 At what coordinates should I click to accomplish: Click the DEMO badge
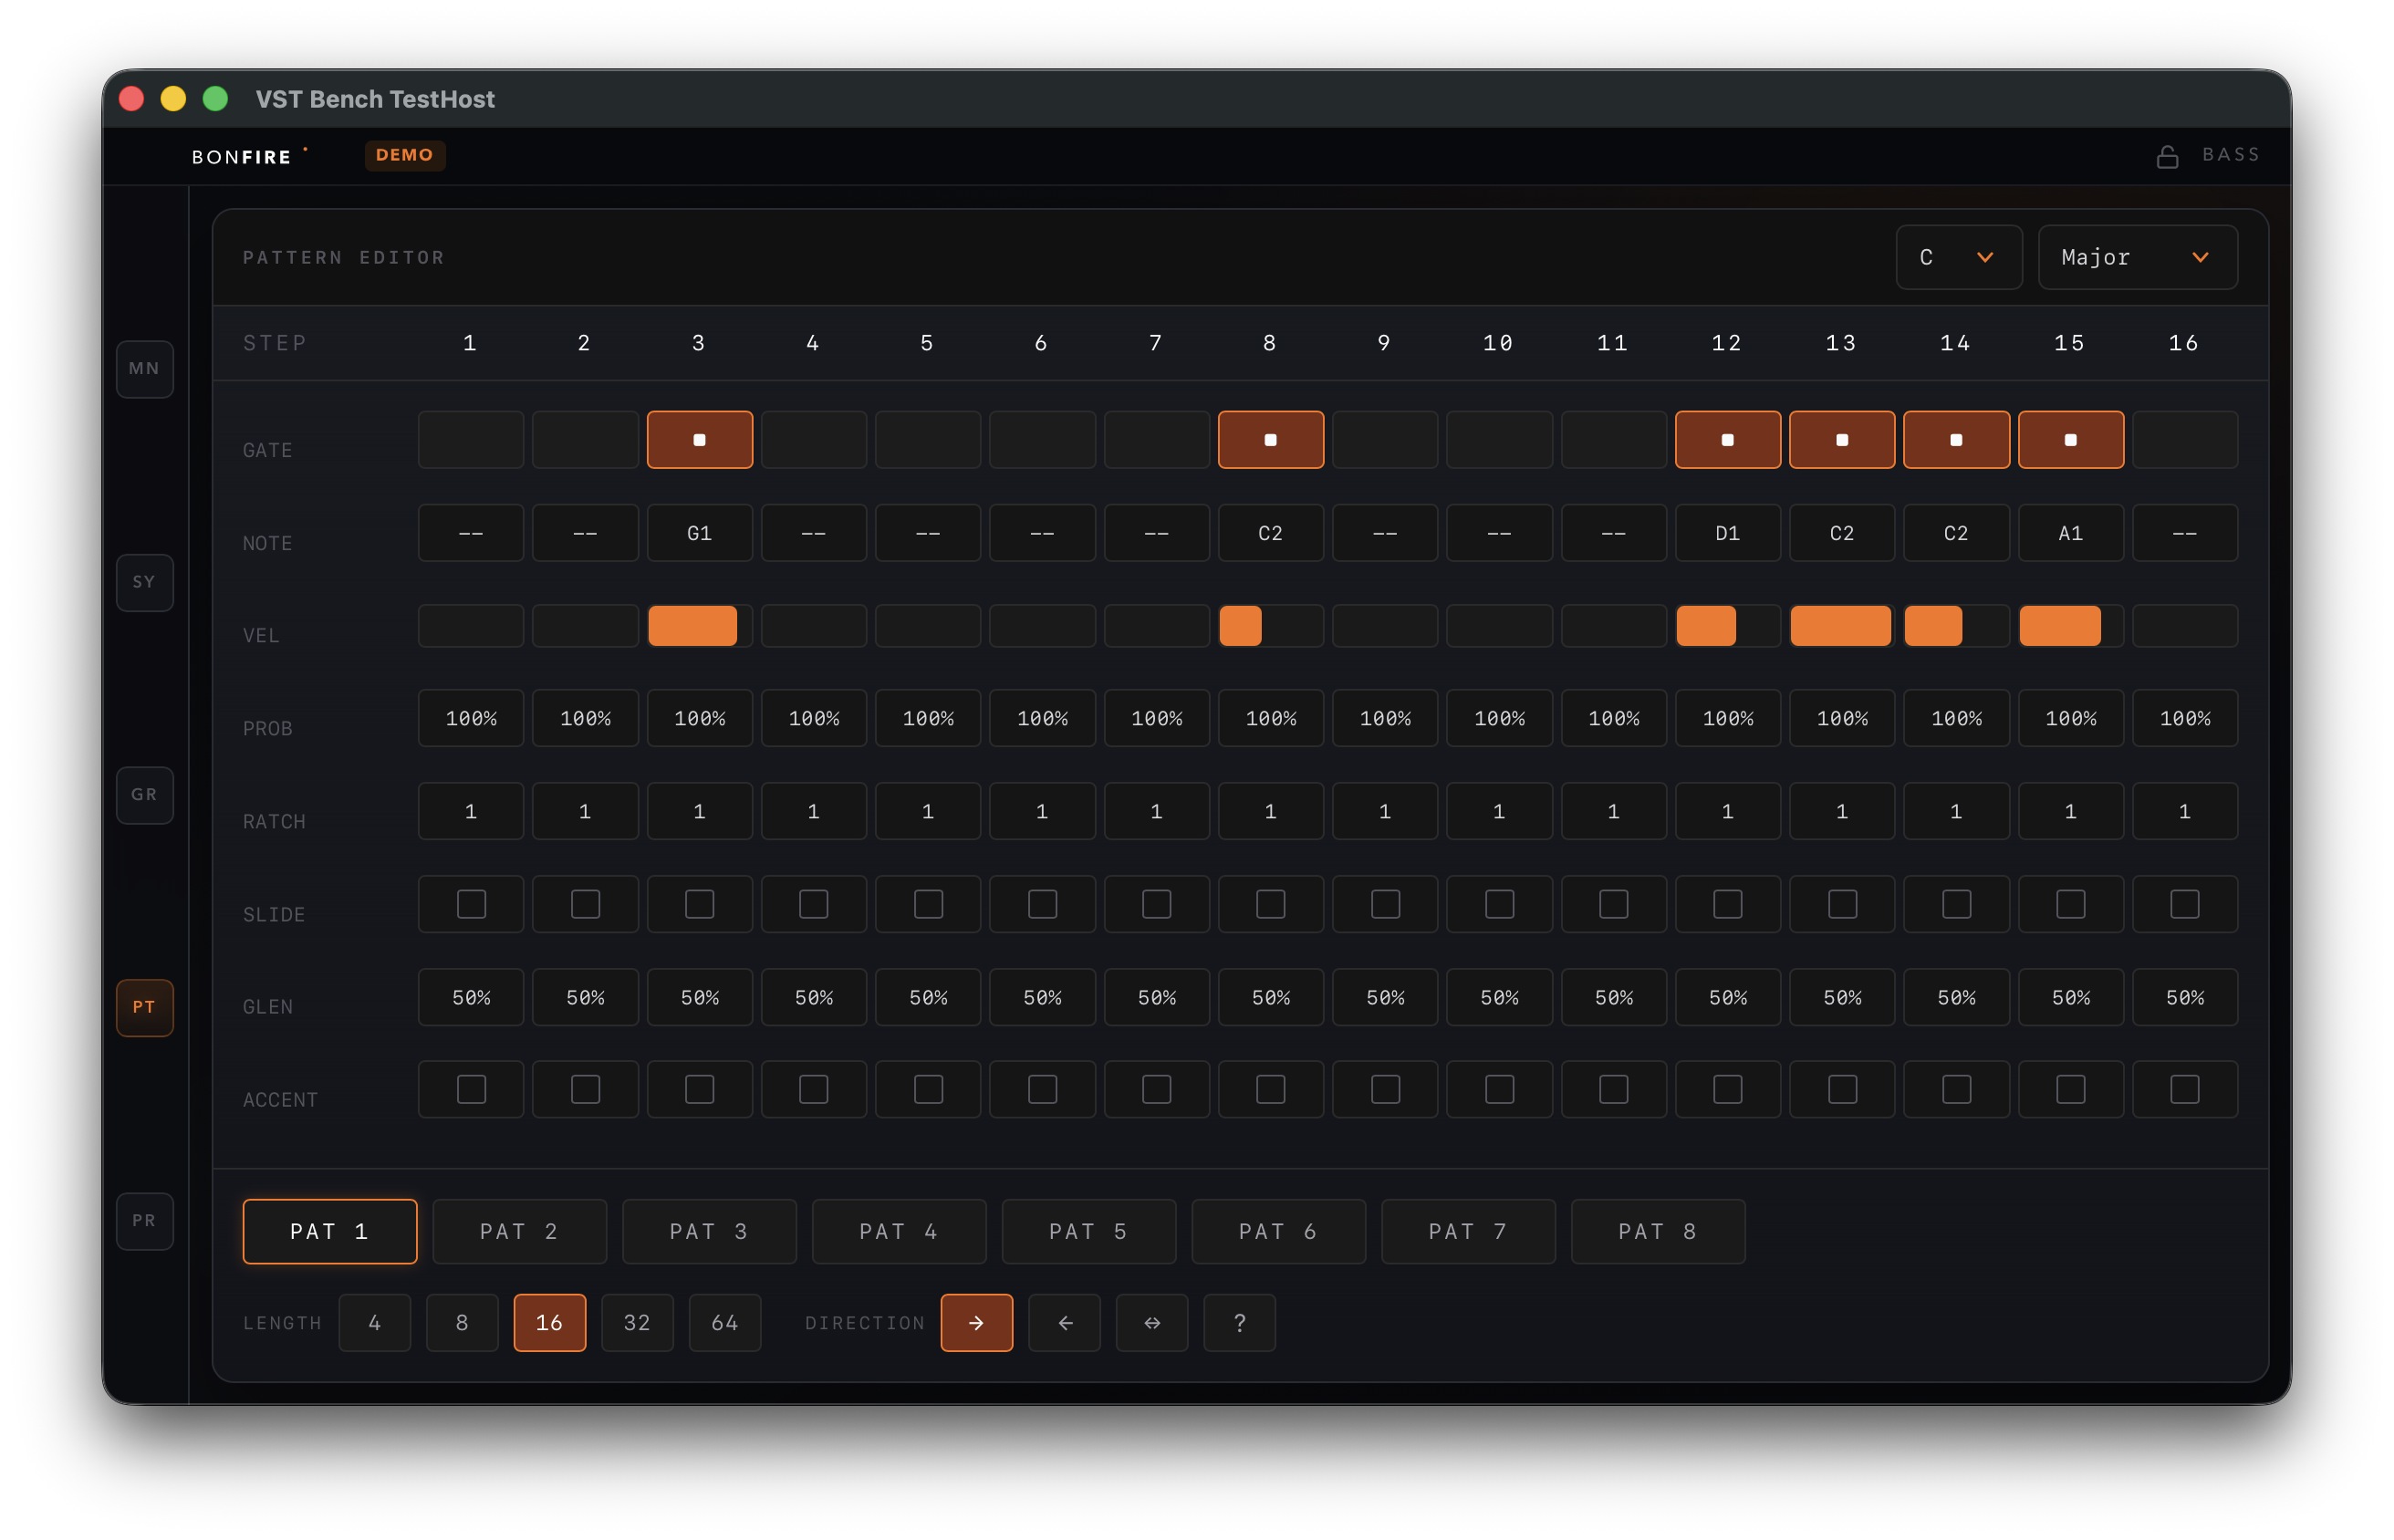(x=404, y=155)
